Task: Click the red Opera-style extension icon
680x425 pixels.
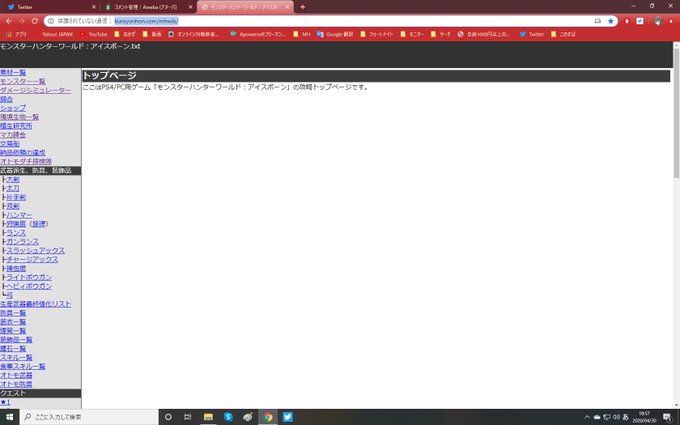Action: click(627, 21)
